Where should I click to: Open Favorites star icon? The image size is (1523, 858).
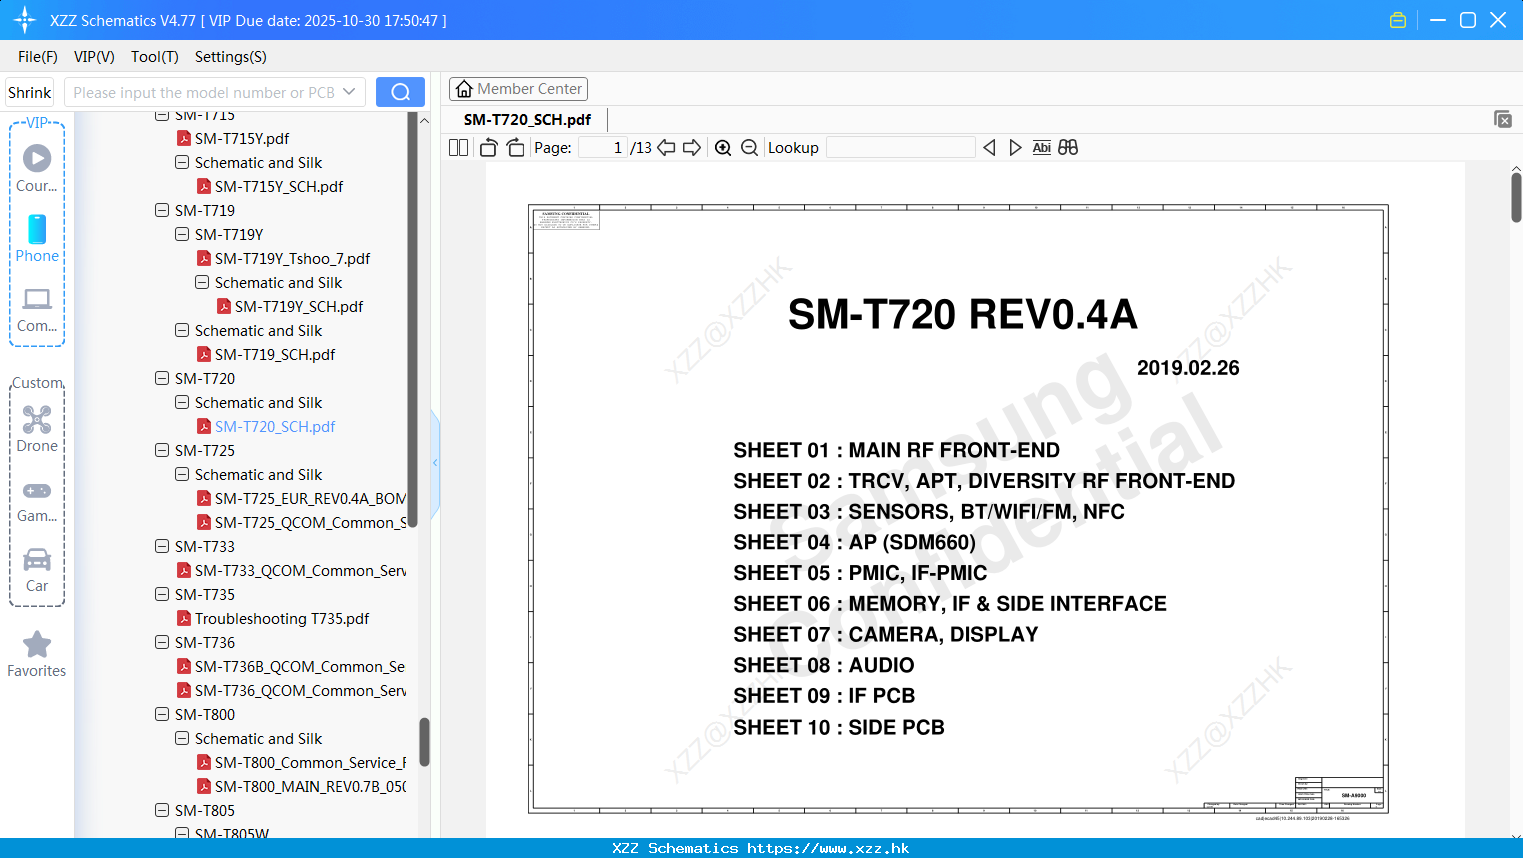[37, 644]
